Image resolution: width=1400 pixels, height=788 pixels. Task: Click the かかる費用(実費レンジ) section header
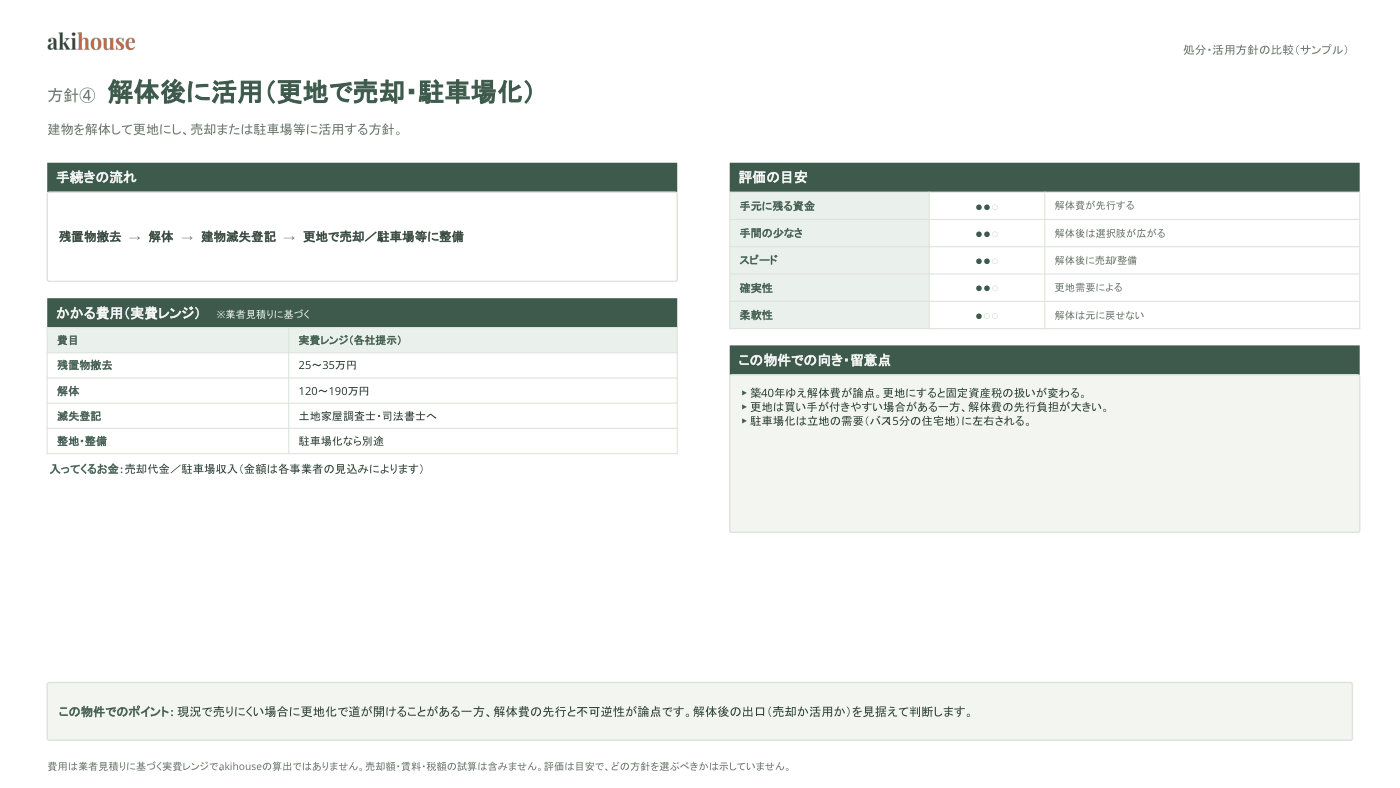[362, 313]
